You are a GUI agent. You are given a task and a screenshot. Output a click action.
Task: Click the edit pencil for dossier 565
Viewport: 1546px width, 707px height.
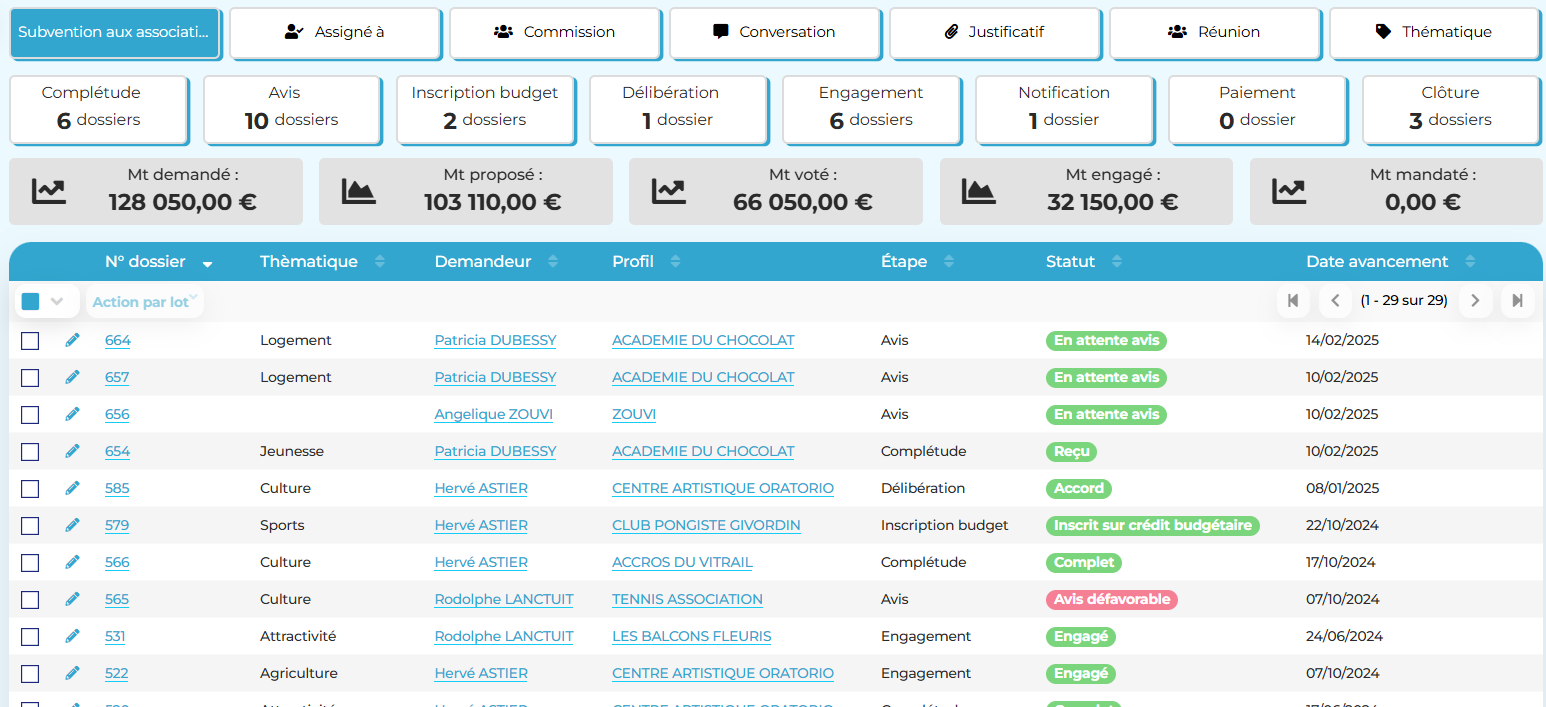[x=72, y=599]
